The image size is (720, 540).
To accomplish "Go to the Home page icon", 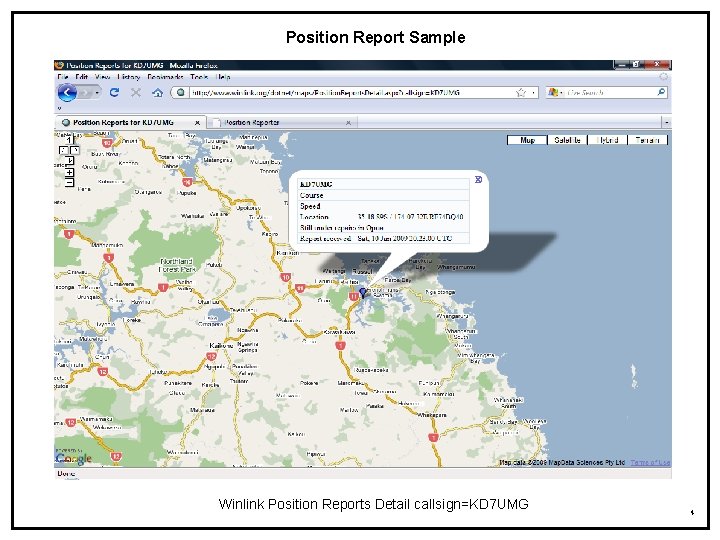I will click(158, 93).
